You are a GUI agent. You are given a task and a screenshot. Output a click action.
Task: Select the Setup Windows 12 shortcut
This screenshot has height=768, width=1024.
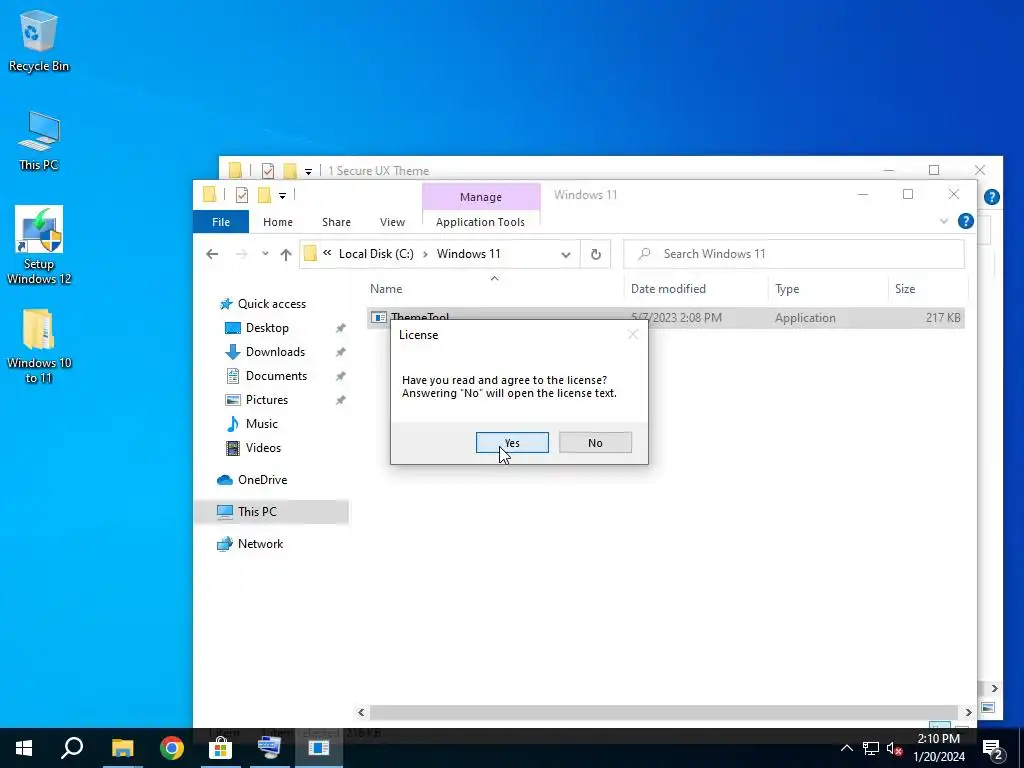tap(39, 245)
